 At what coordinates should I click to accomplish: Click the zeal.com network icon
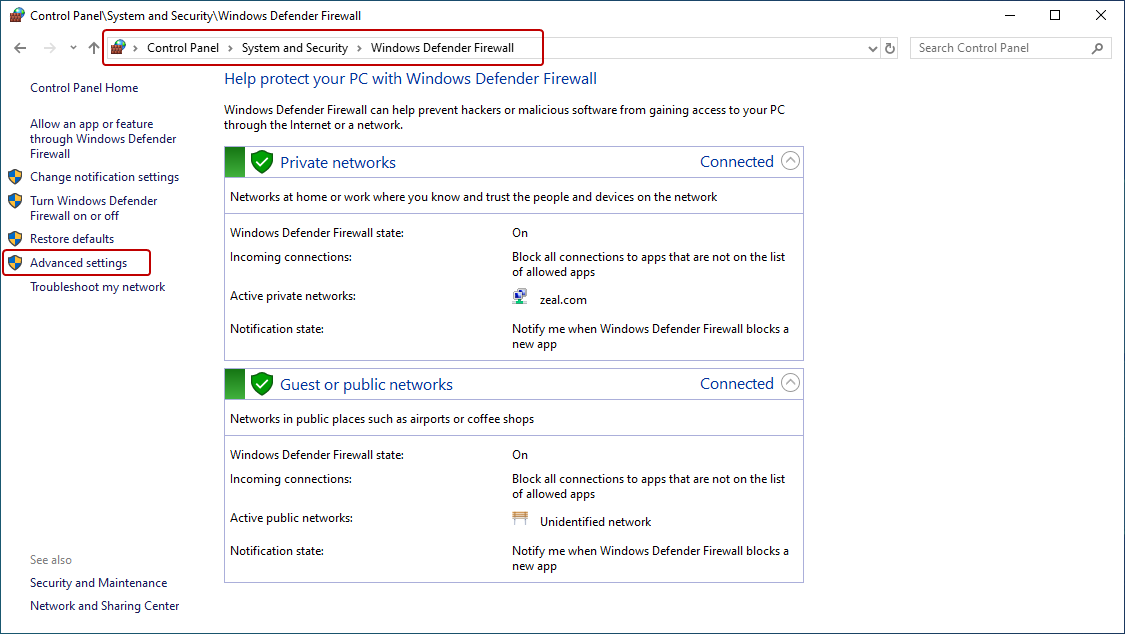pyautogui.click(x=520, y=297)
